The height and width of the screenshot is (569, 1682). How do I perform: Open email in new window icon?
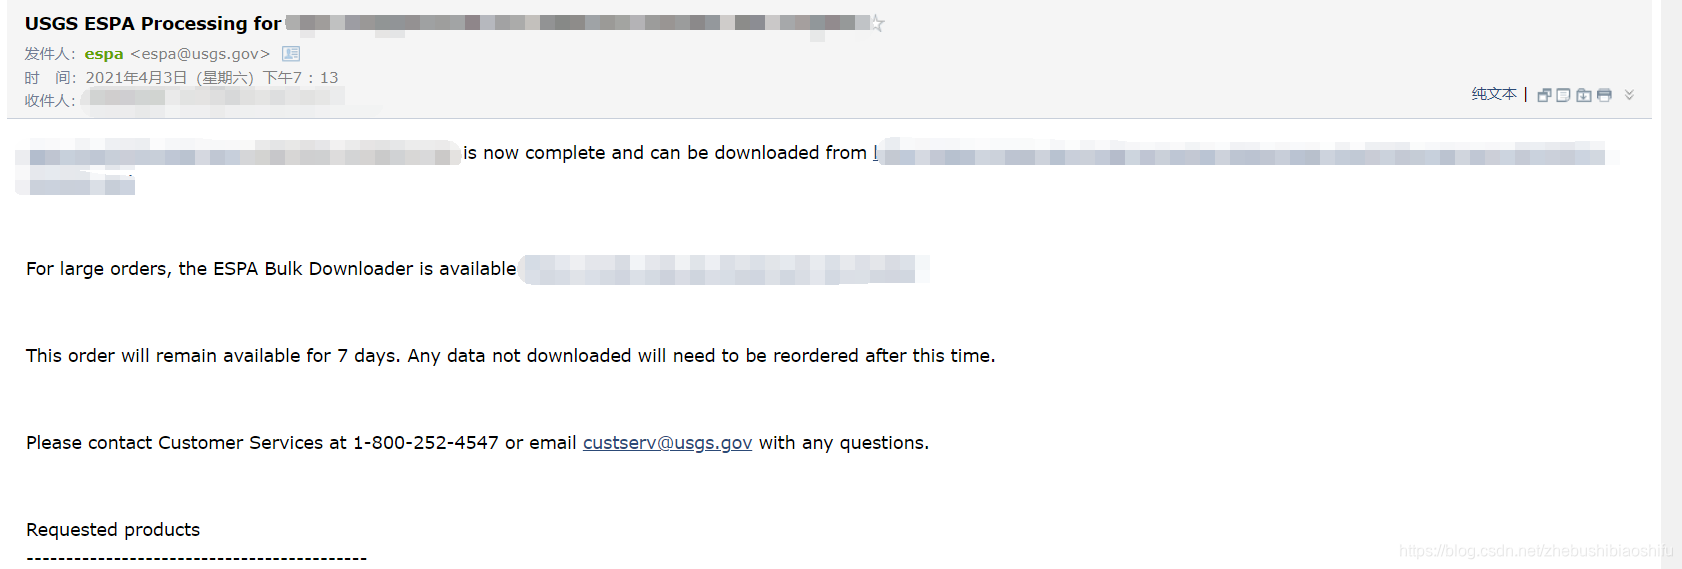click(1544, 95)
